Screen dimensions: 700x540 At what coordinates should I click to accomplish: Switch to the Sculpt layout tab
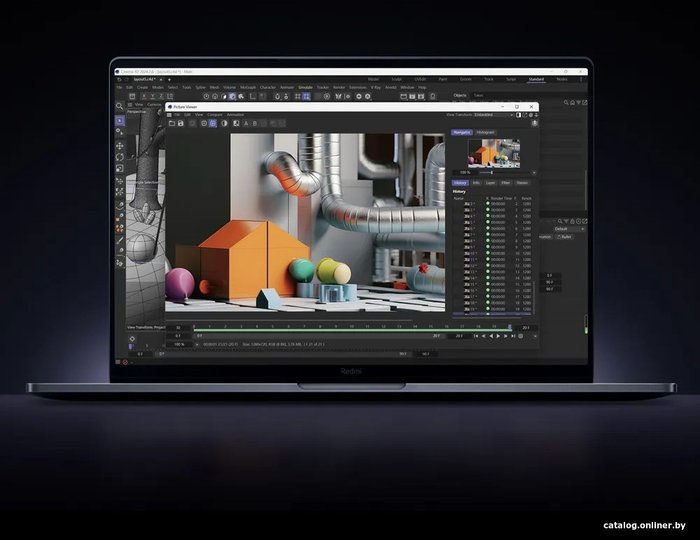(x=396, y=79)
